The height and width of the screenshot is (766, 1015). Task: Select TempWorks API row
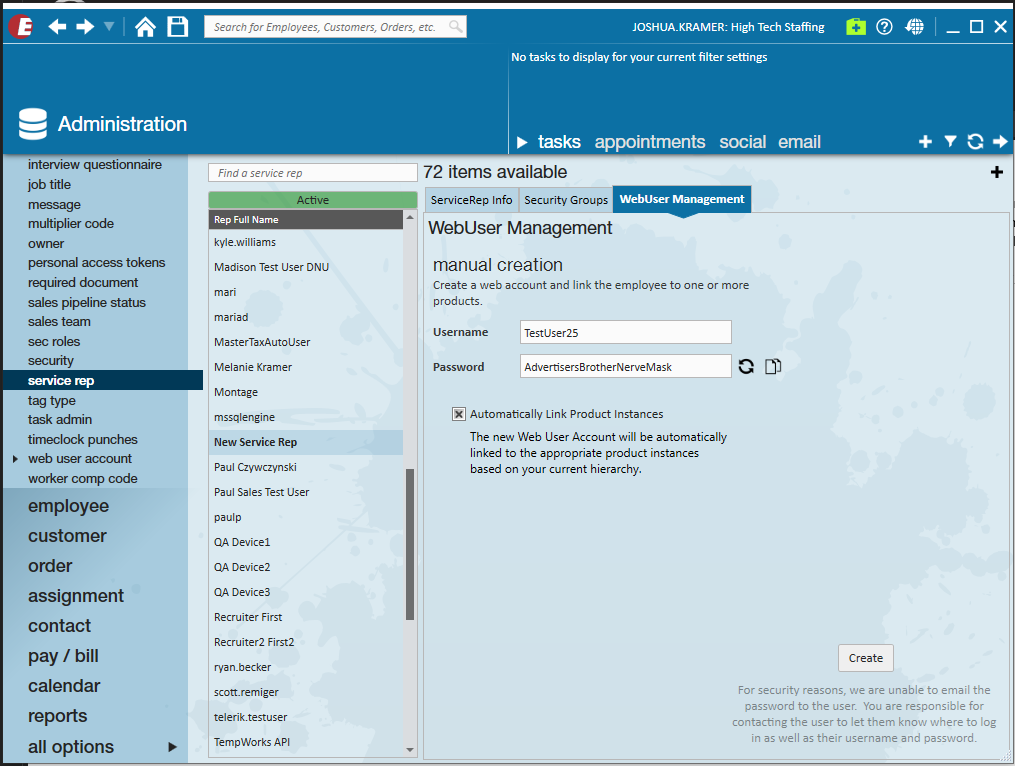(x=306, y=742)
